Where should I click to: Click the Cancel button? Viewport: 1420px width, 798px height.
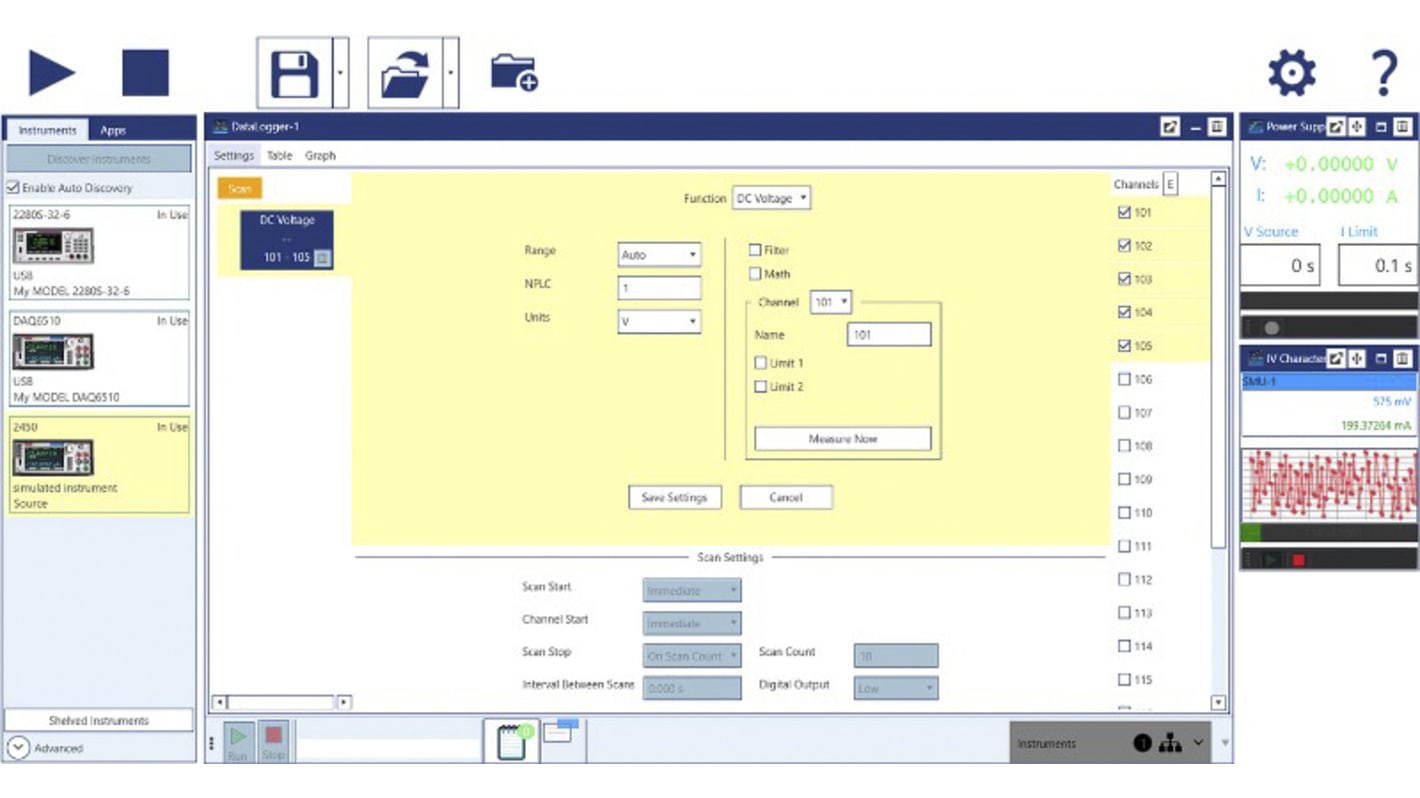[x=786, y=497]
